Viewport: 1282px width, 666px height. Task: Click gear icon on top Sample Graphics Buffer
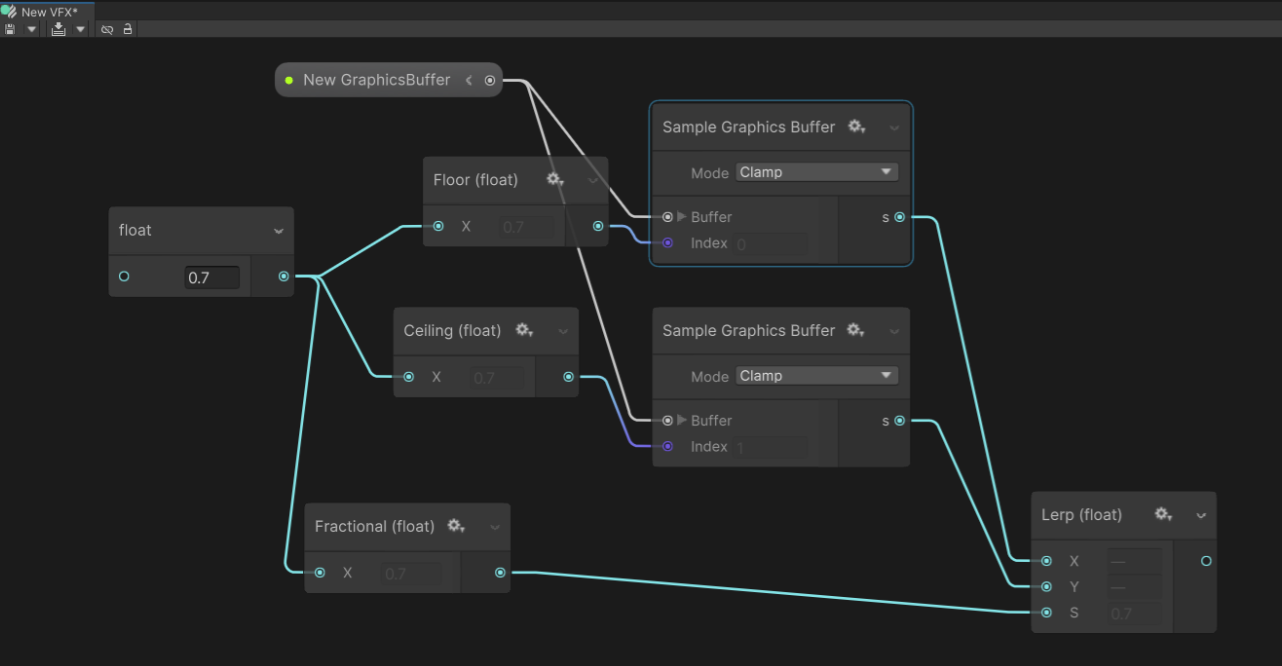tap(856, 127)
